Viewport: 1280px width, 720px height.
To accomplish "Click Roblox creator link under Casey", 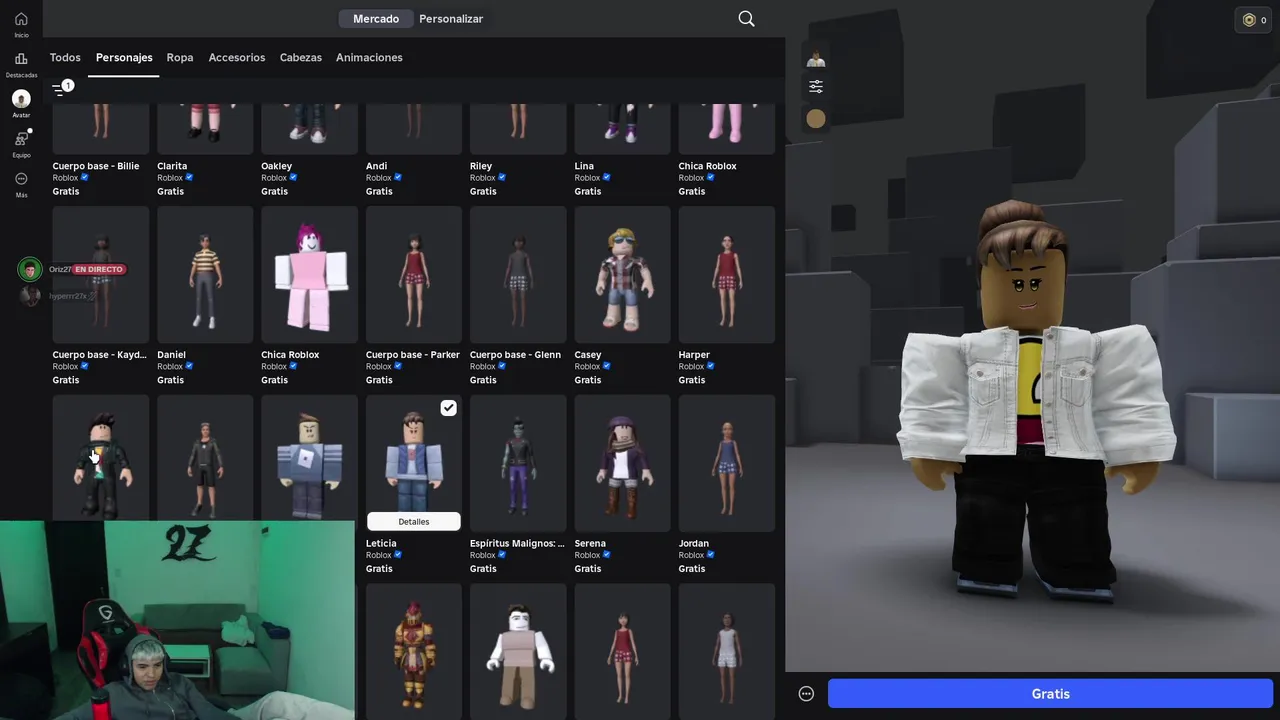I will 587,367.
